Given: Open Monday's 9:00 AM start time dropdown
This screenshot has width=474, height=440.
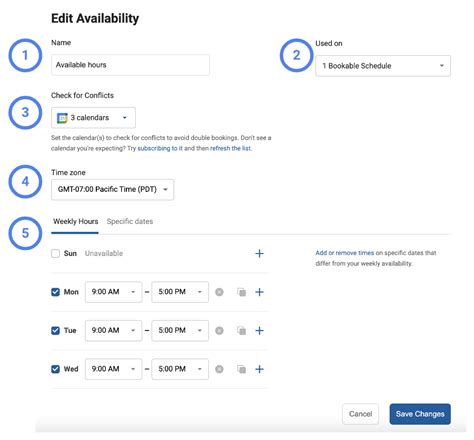Looking at the screenshot, I should click(113, 292).
